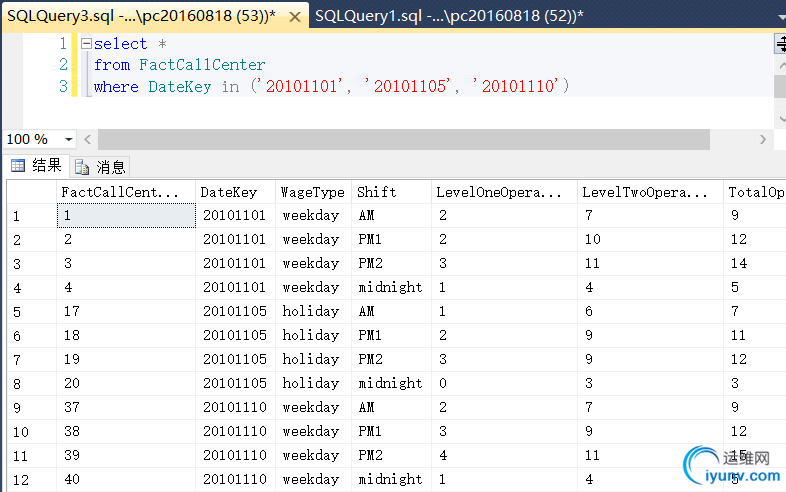Viewport: 786px width, 492px height.
Task: Switch to the SQLQuery1.sql tab
Action: click(x=449, y=16)
